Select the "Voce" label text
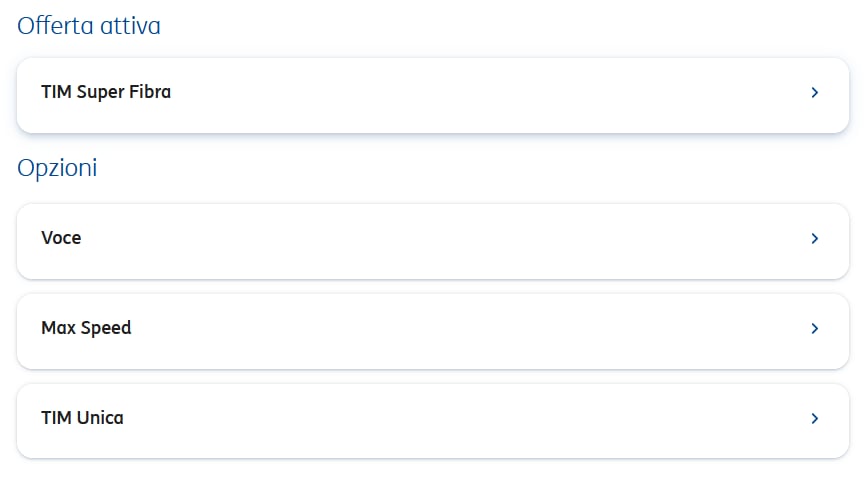The height and width of the screenshot is (481, 866). [61, 238]
